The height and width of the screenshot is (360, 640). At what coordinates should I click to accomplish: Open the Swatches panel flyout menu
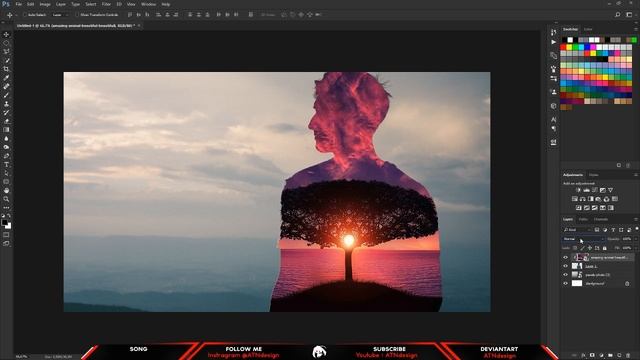[636, 29]
